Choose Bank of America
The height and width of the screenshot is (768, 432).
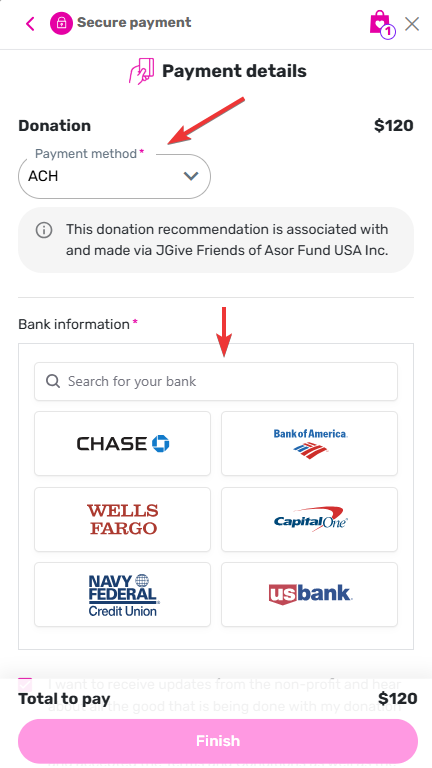tap(310, 443)
